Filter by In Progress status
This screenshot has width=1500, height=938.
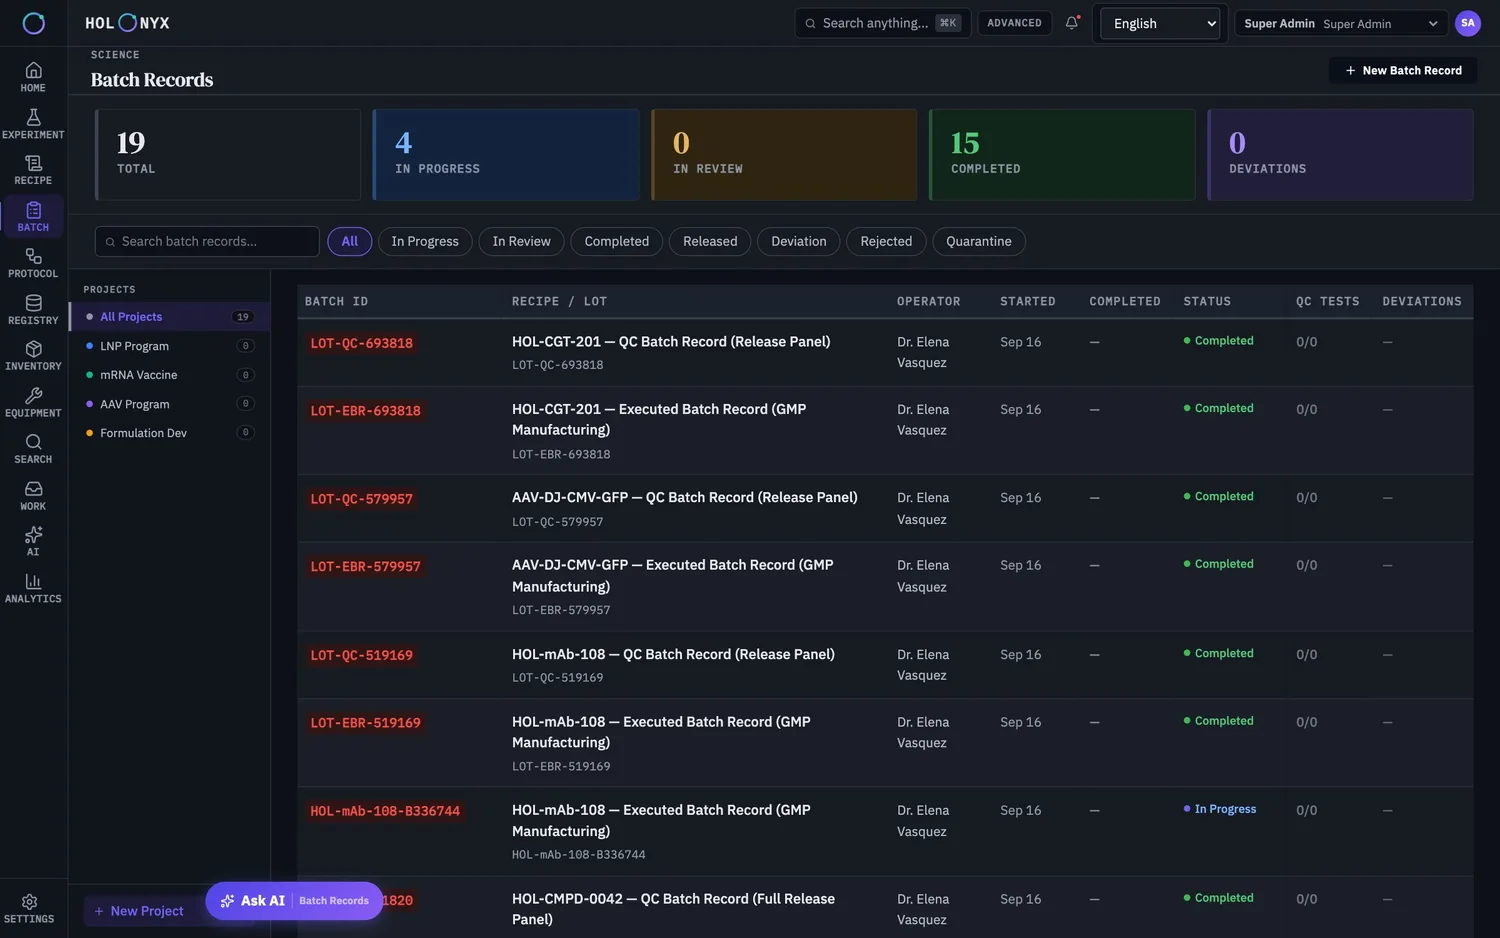(x=425, y=241)
